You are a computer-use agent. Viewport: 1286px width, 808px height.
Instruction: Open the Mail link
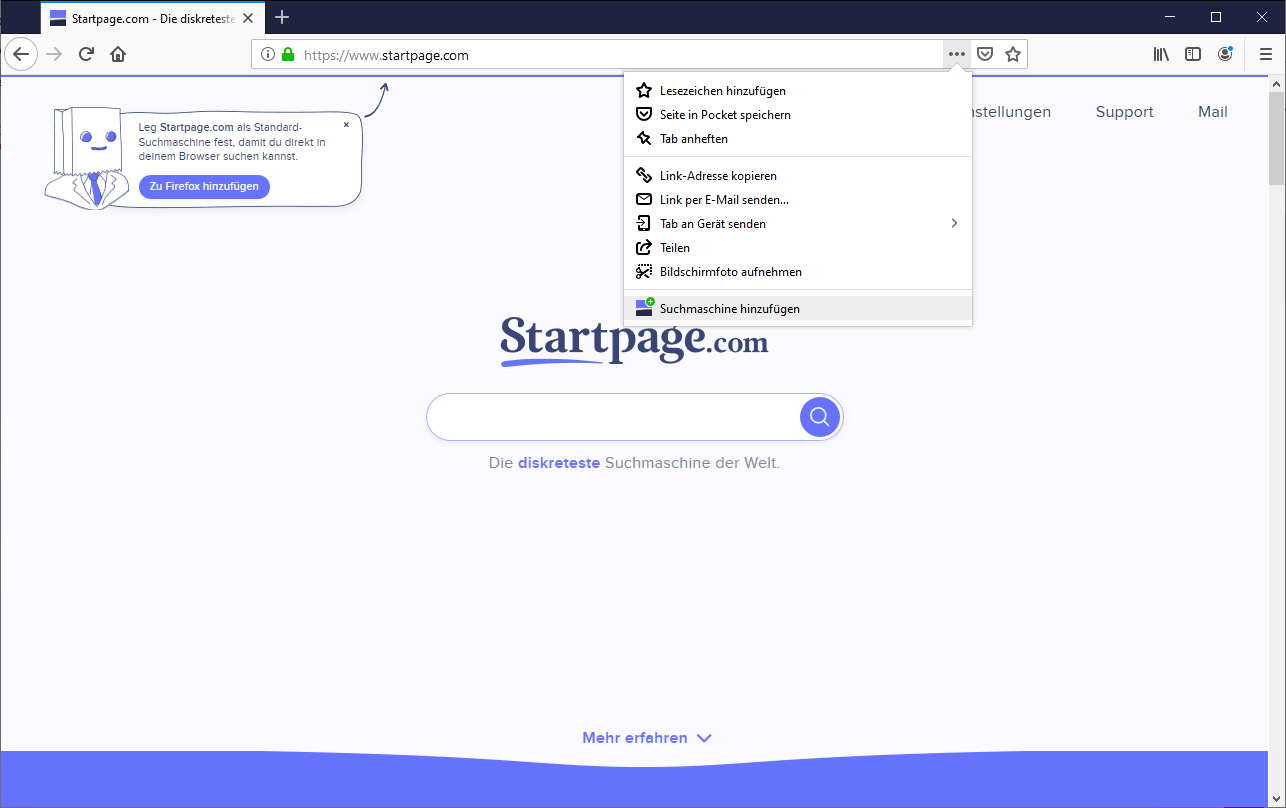click(x=1212, y=112)
